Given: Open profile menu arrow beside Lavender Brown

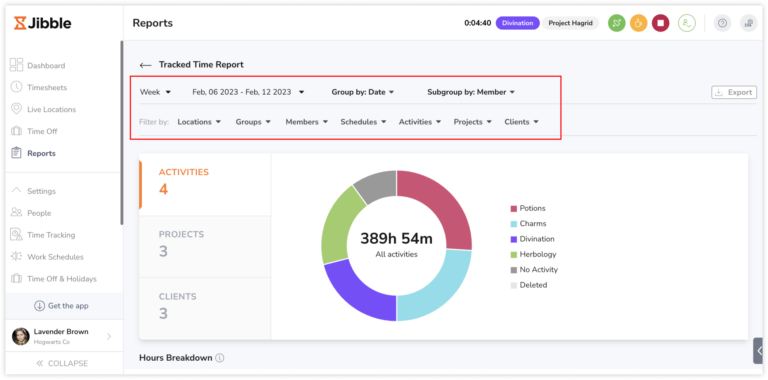Looking at the screenshot, I should [109, 336].
